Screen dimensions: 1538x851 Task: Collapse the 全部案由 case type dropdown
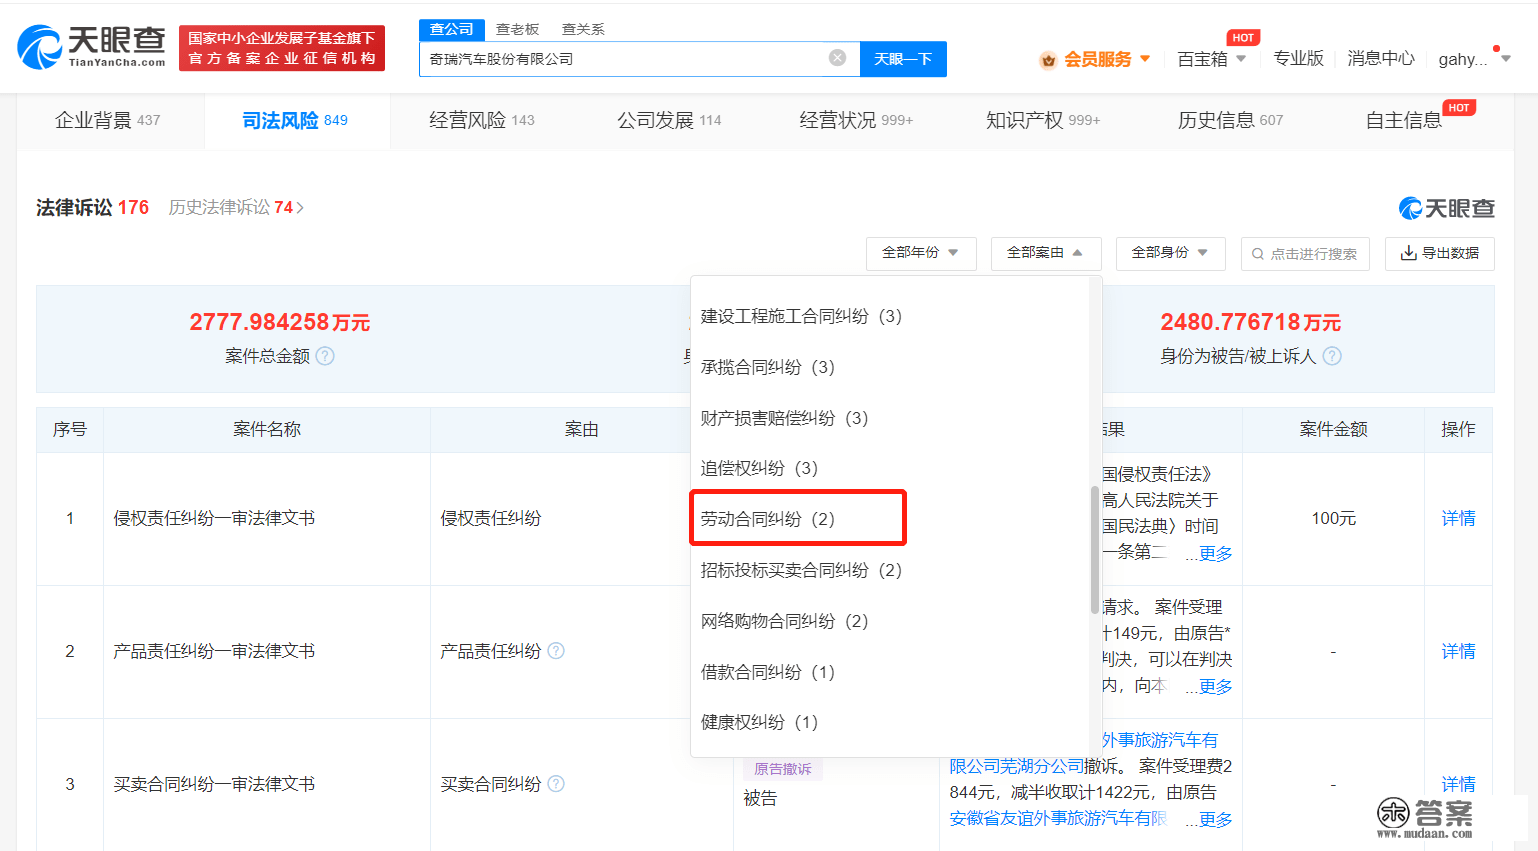click(x=1046, y=253)
